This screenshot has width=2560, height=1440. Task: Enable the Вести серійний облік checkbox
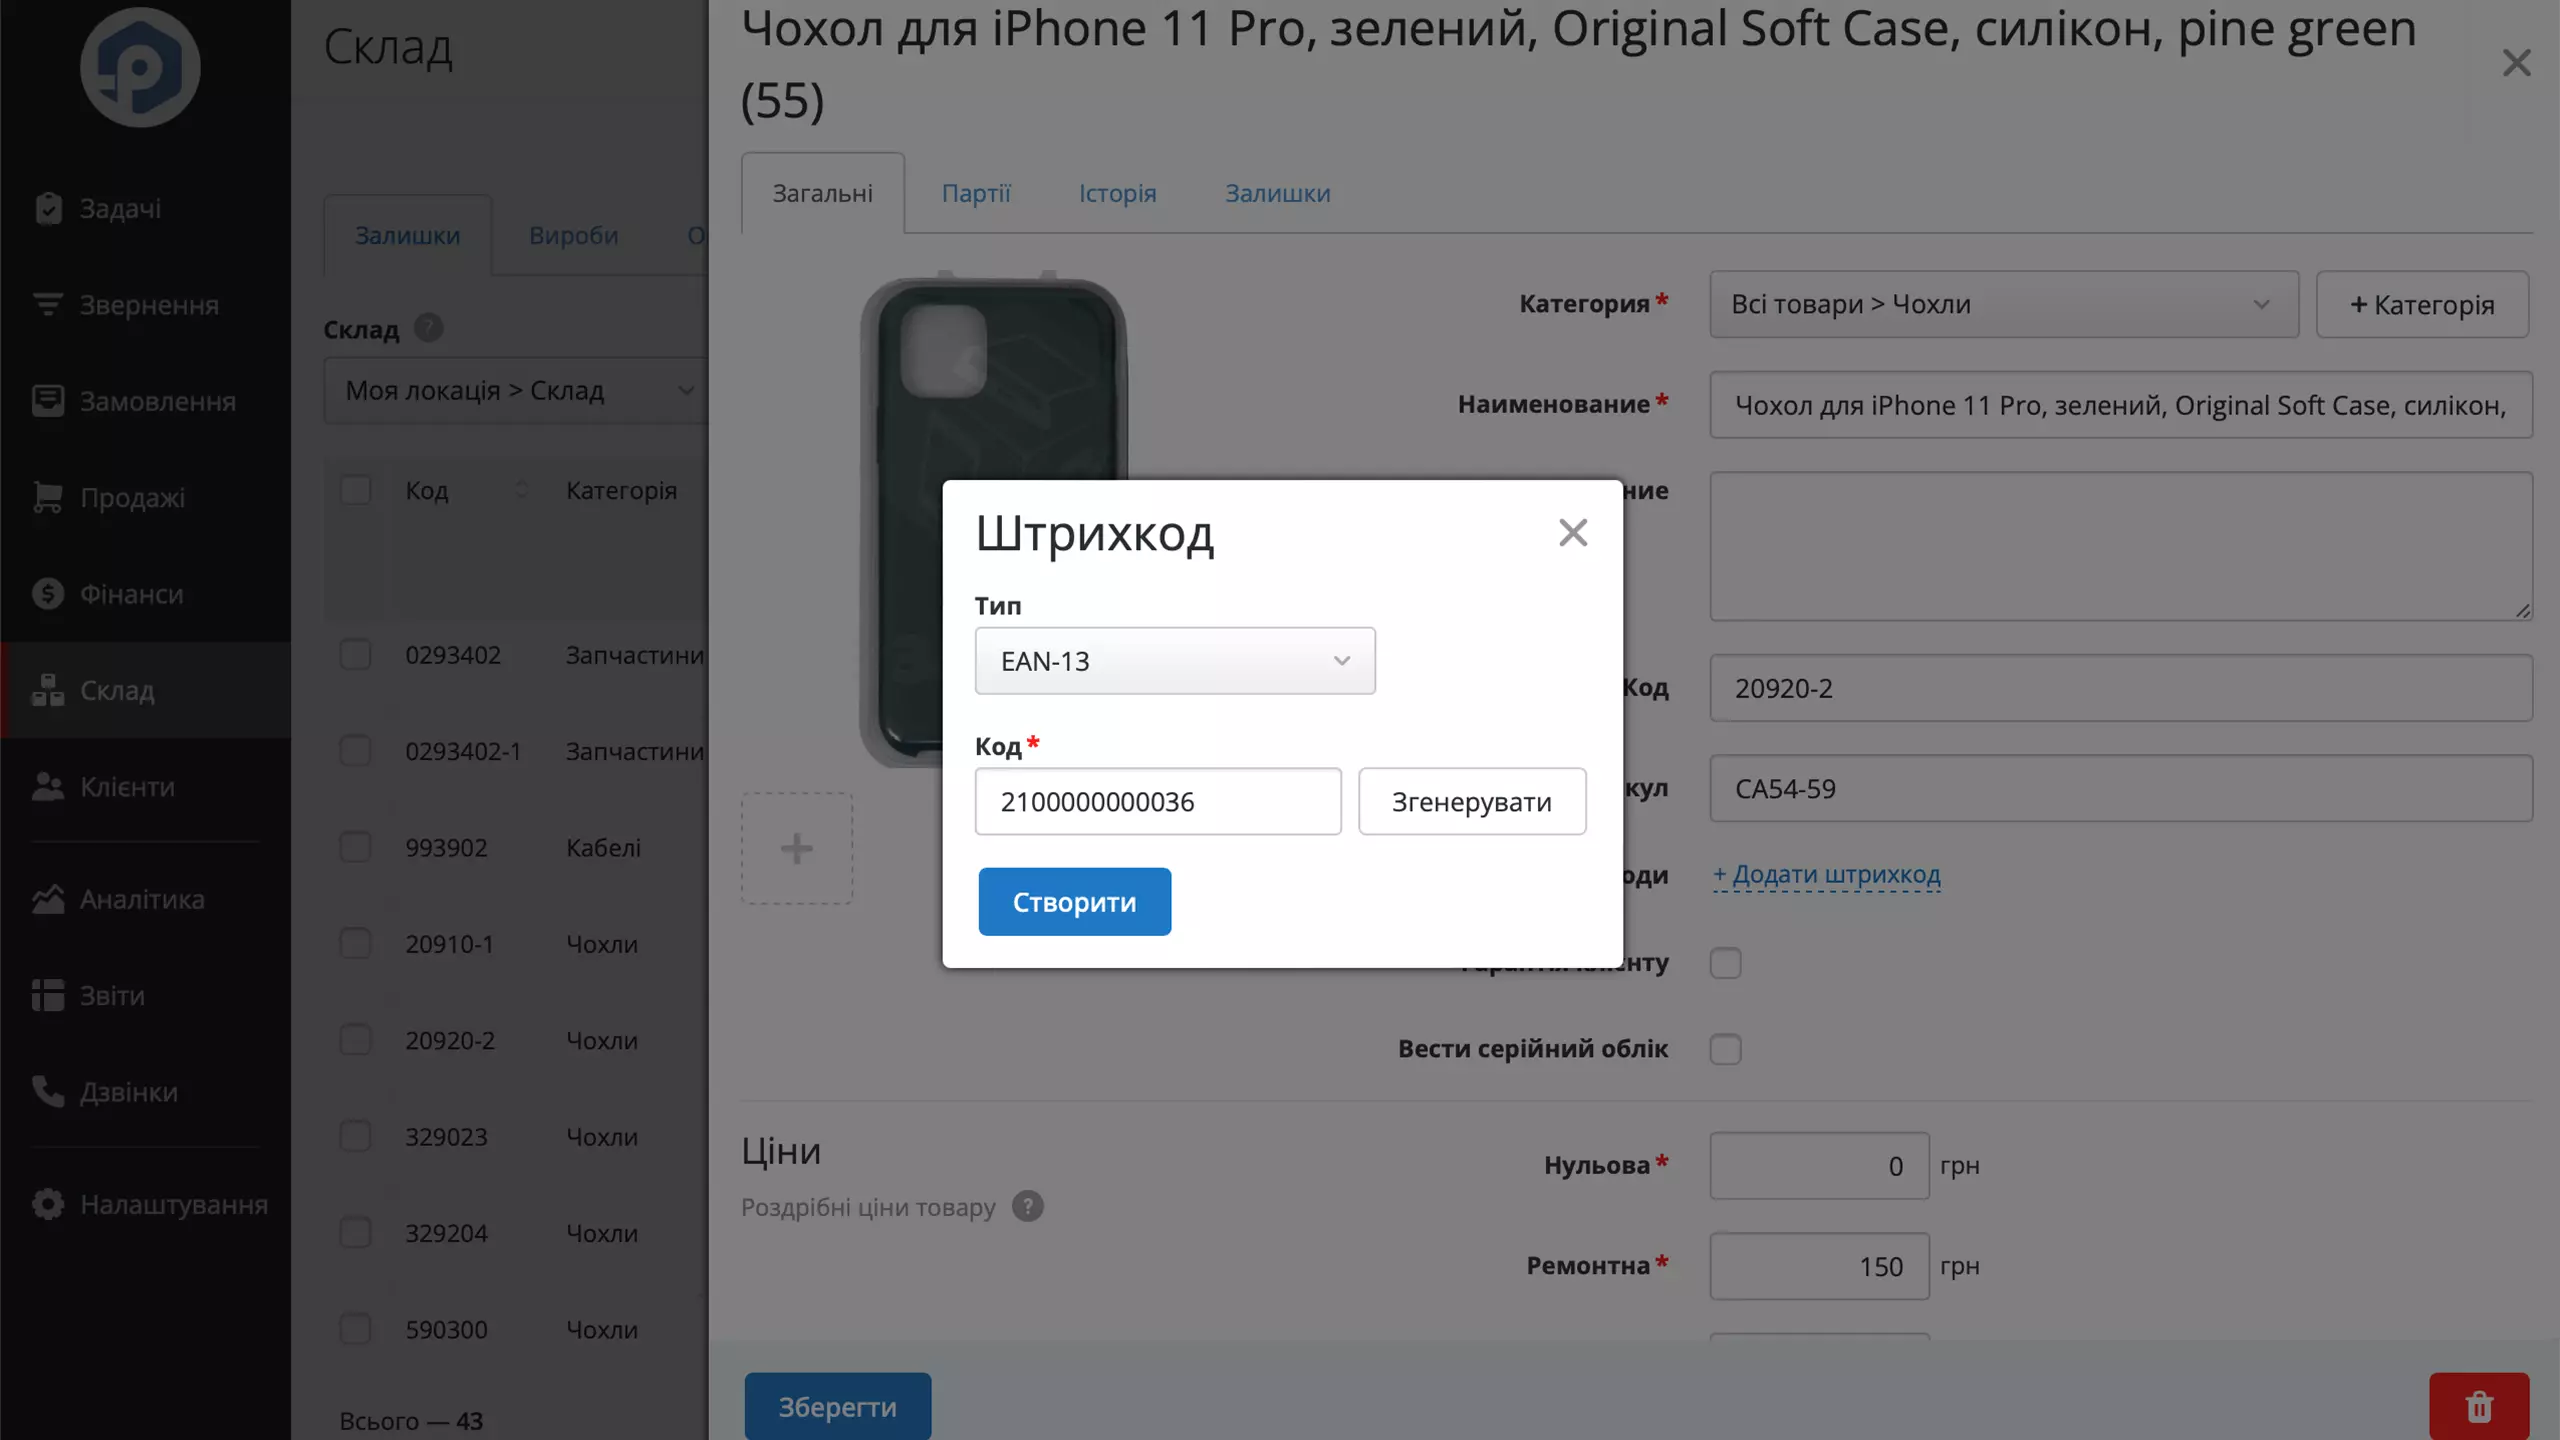click(x=1725, y=1050)
